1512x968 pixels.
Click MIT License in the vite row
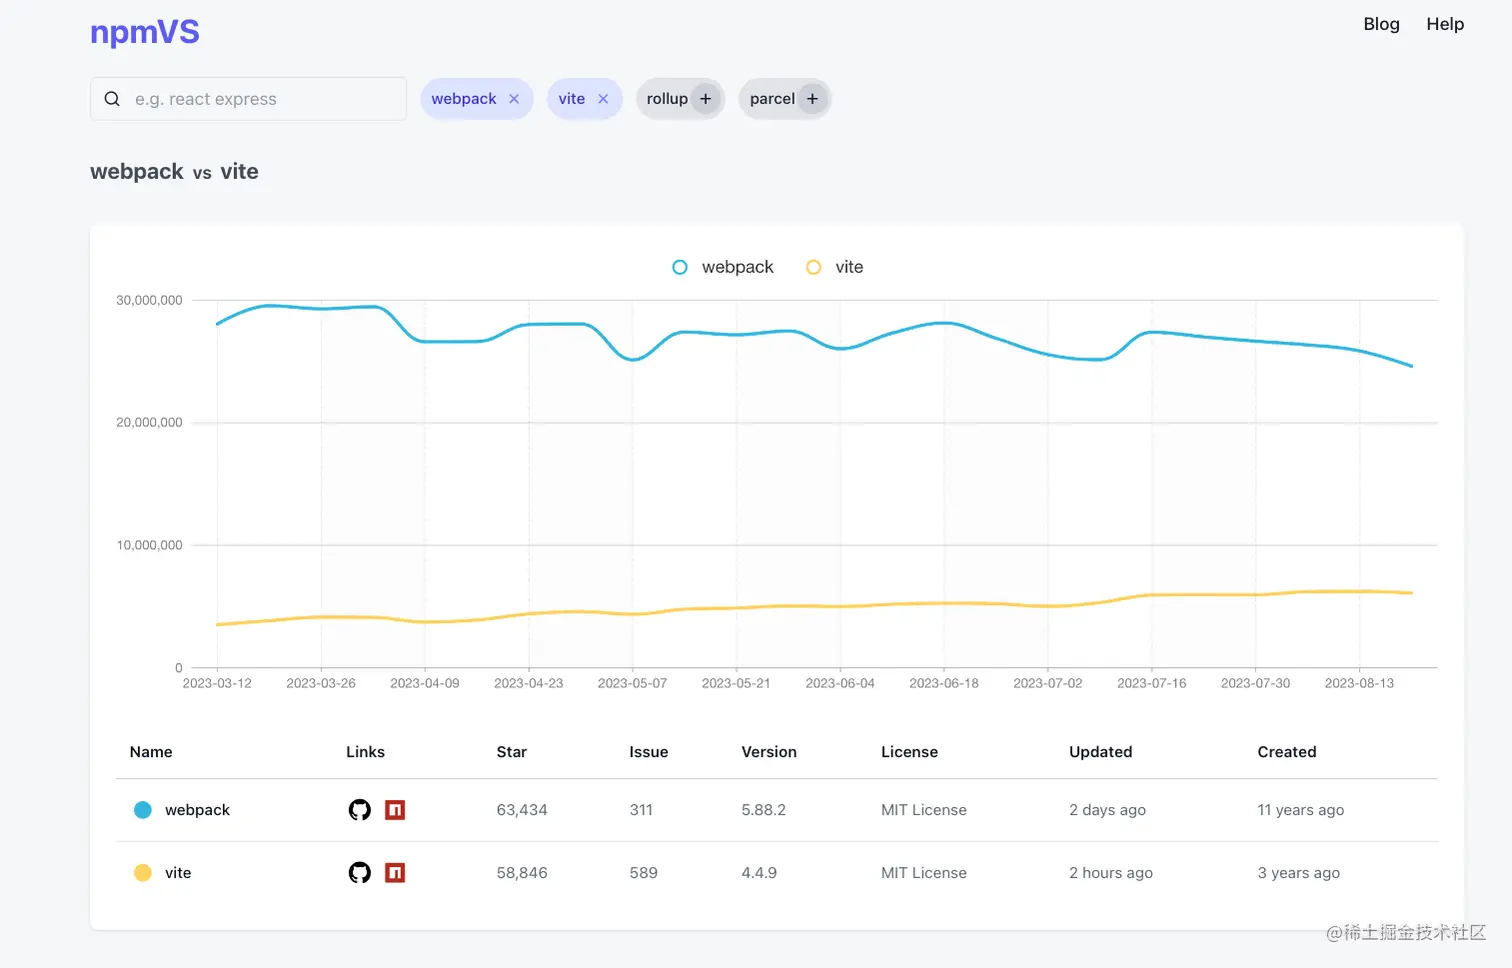pos(924,873)
